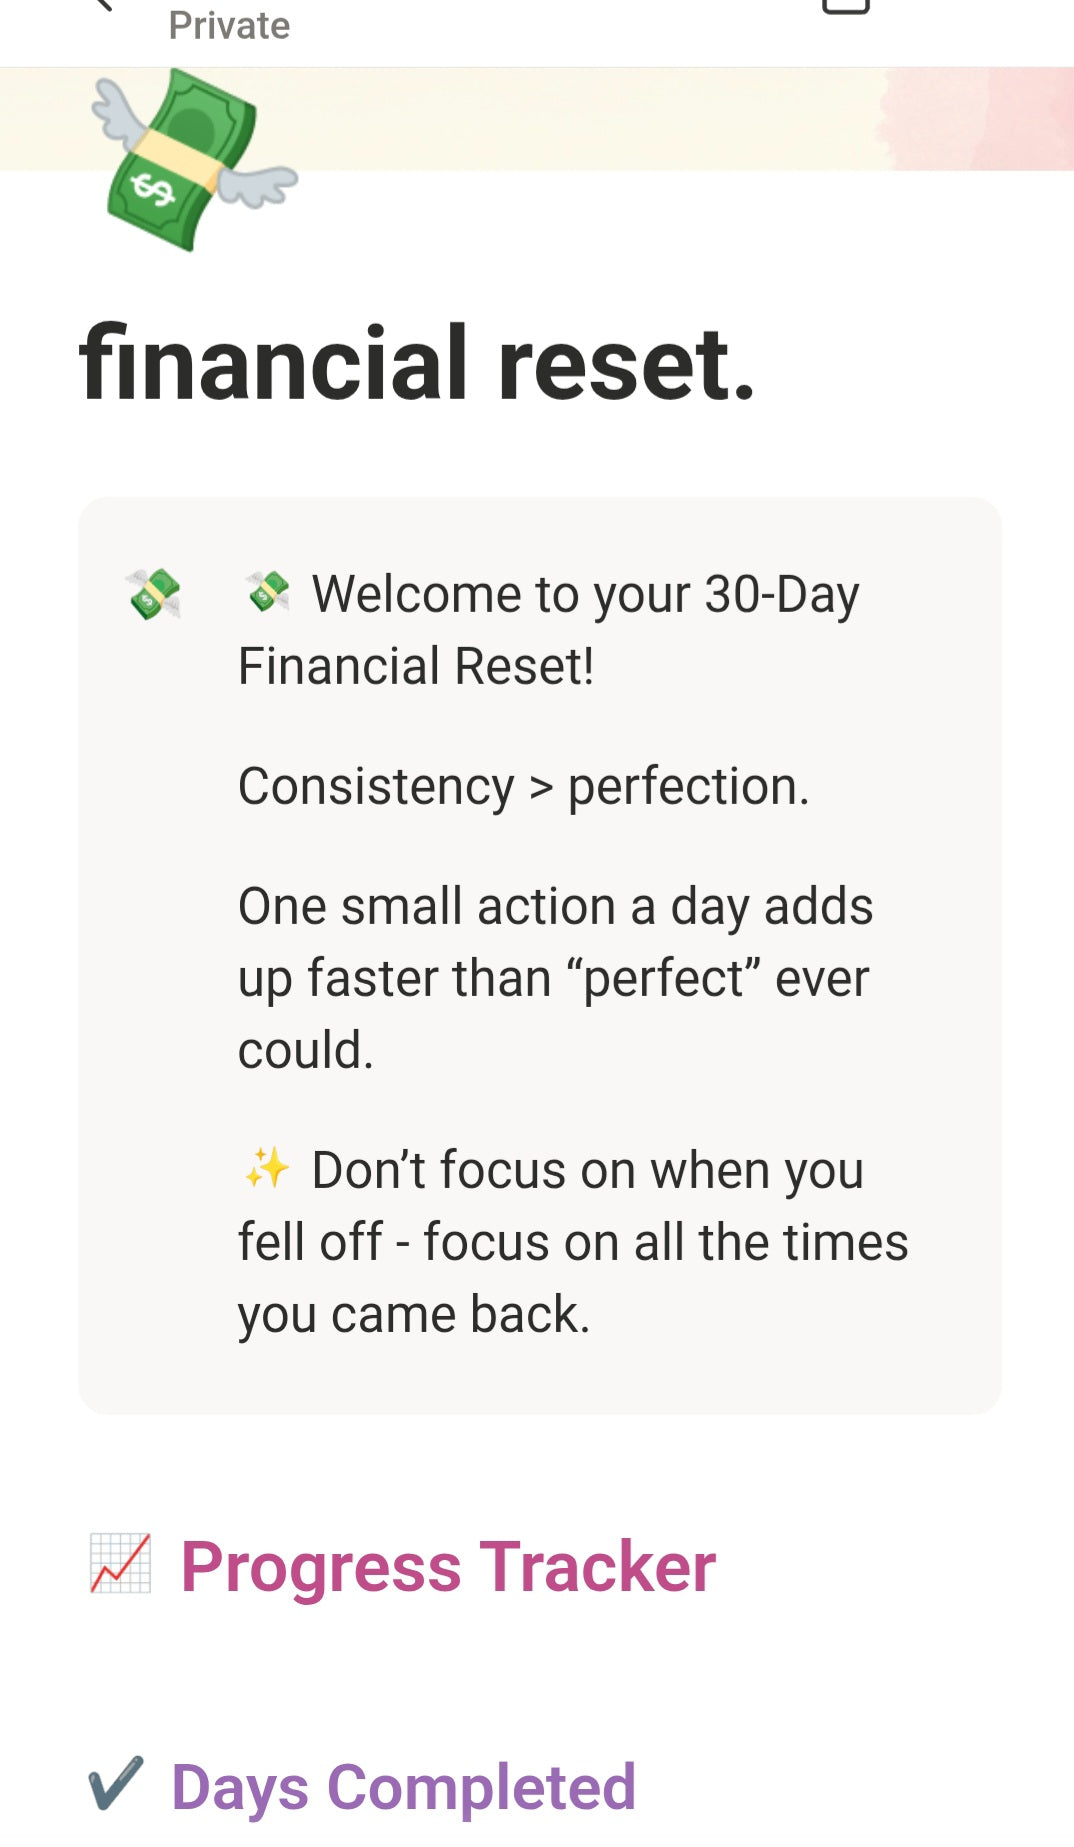Open the Progress Tracker subpage
This screenshot has width=1074, height=1847.
coord(448,1567)
